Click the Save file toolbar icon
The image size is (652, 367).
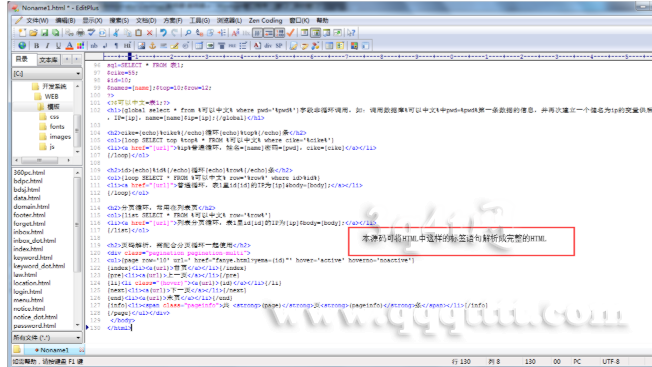(44, 32)
